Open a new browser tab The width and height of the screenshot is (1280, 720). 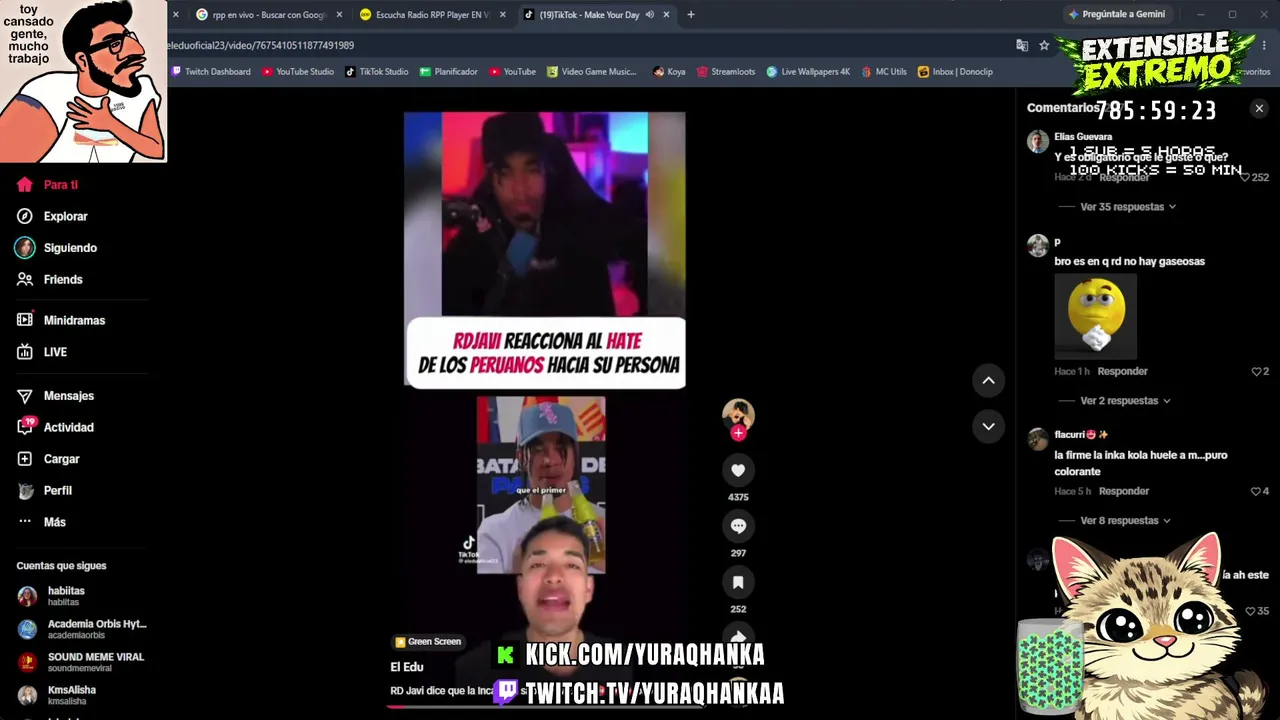click(690, 15)
